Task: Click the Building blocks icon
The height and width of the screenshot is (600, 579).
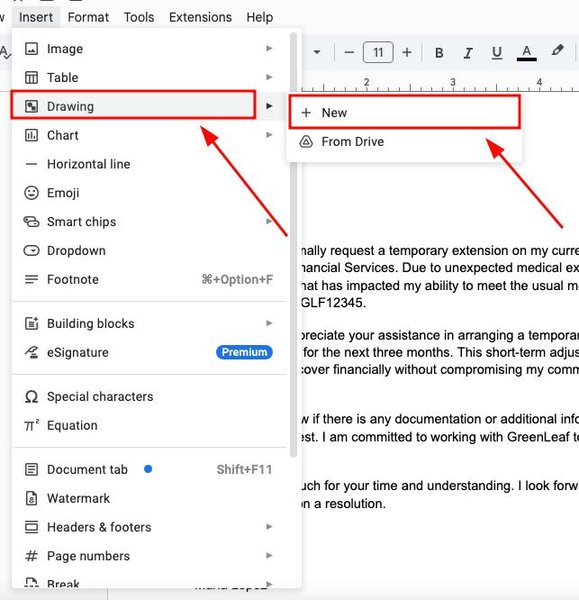Action: point(31,323)
